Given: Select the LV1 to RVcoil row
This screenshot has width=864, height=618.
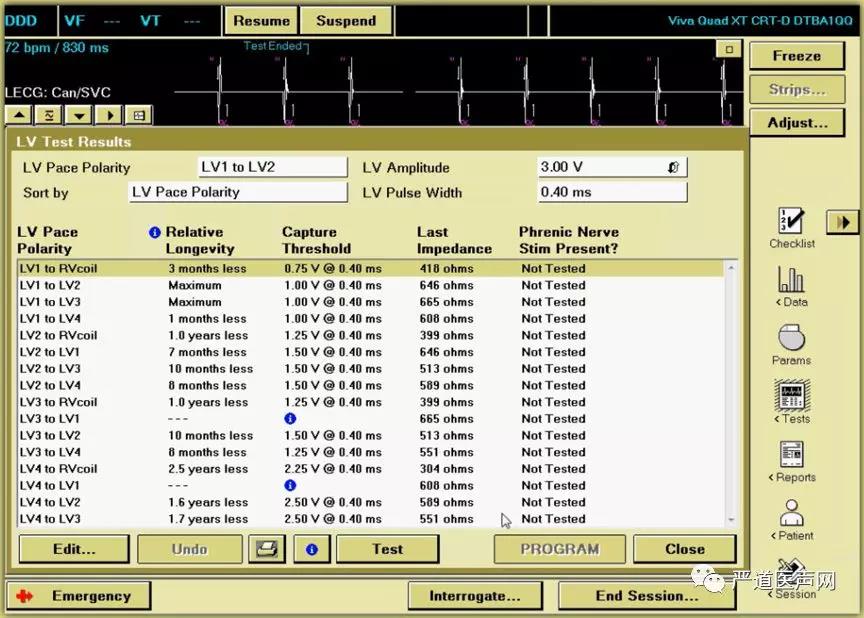Looking at the screenshot, I should 371,269.
